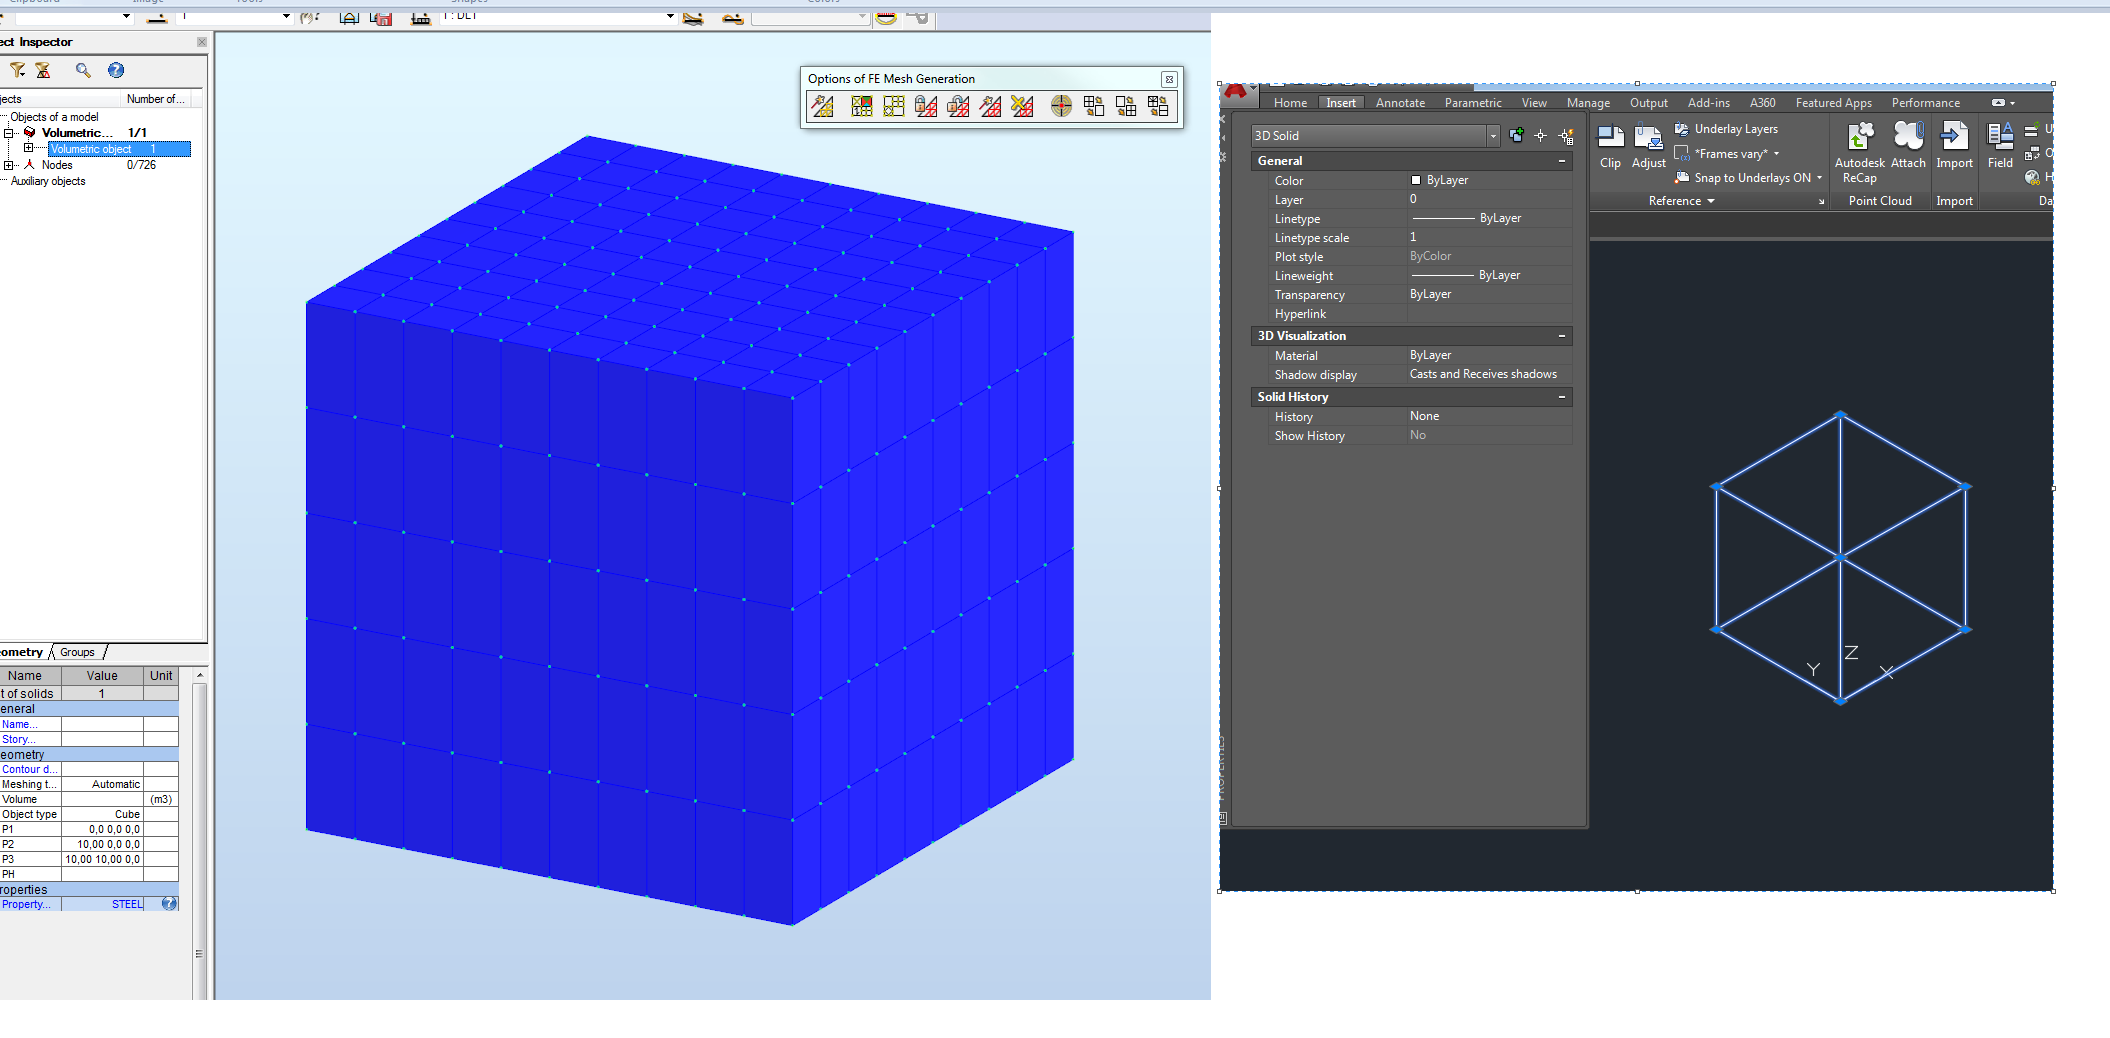
Task: Switch to the Groups tab
Action: (77, 652)
